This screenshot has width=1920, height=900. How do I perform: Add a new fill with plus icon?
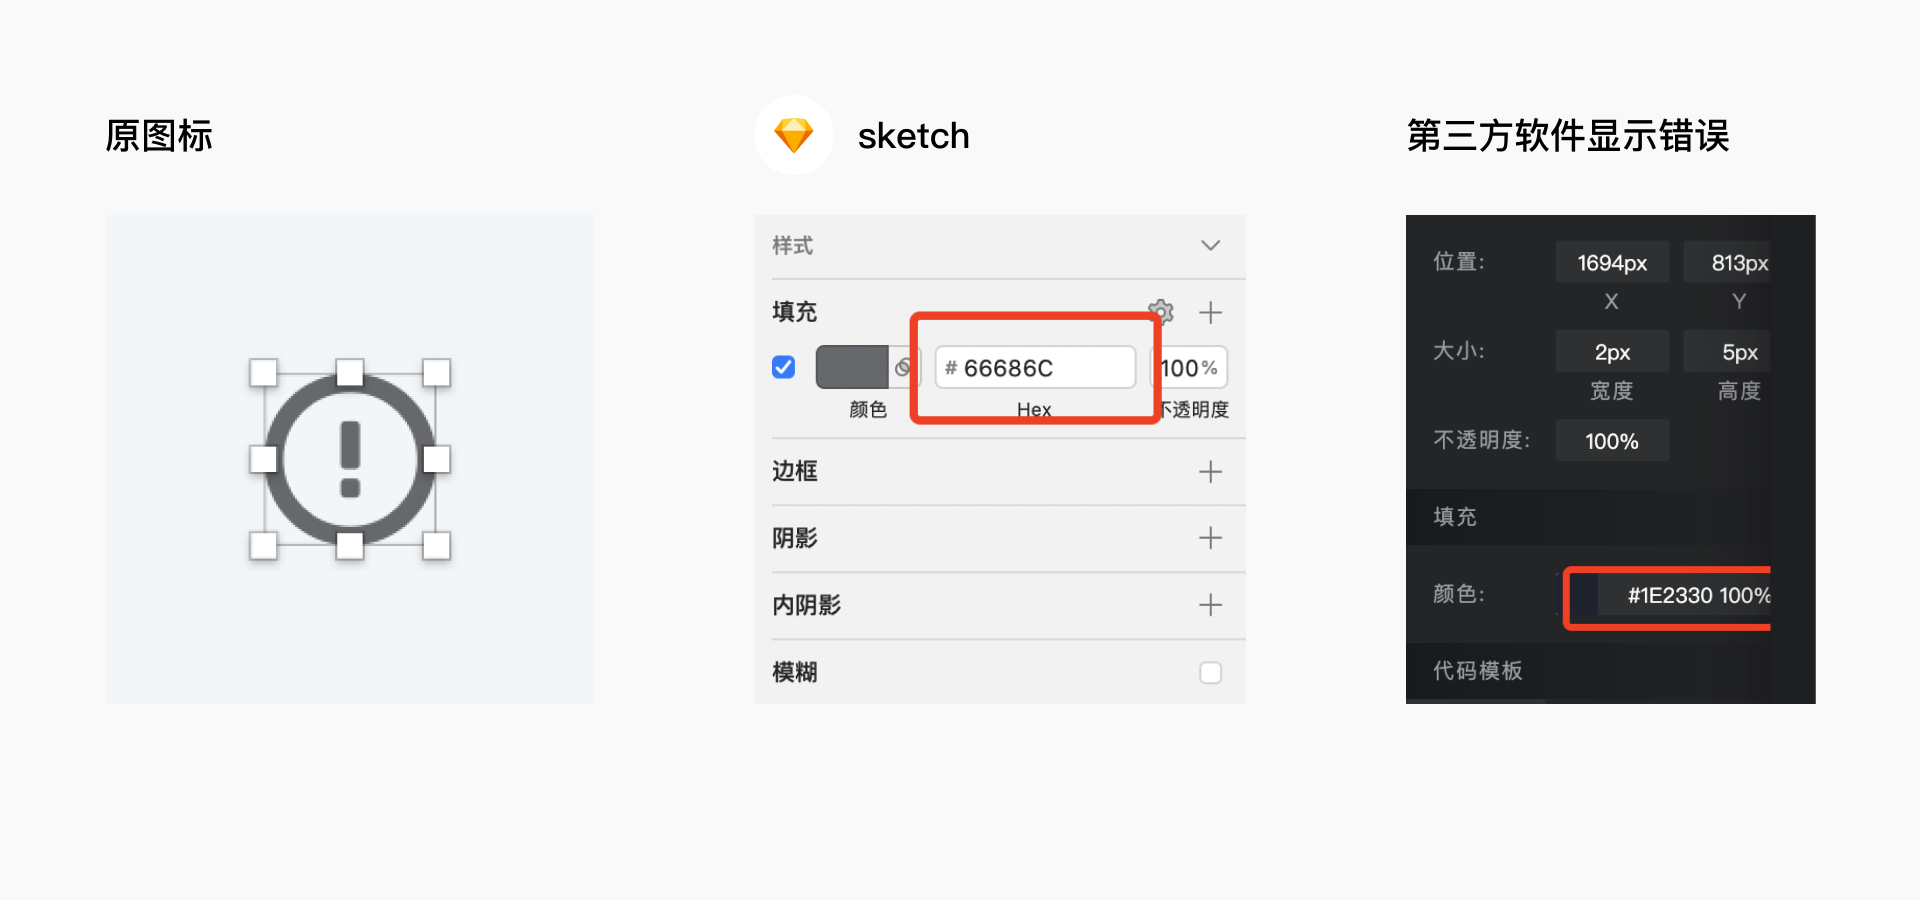click(1211, 312)
